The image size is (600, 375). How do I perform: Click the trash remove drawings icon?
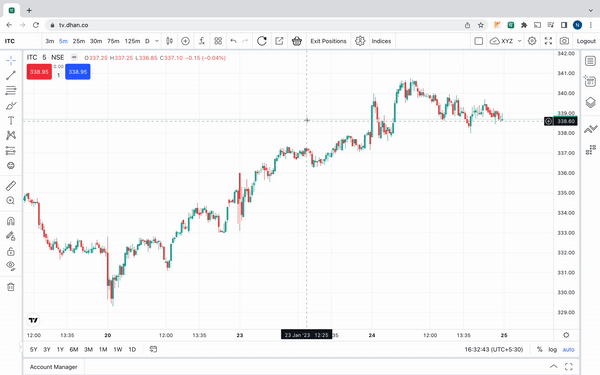(11, 287)
